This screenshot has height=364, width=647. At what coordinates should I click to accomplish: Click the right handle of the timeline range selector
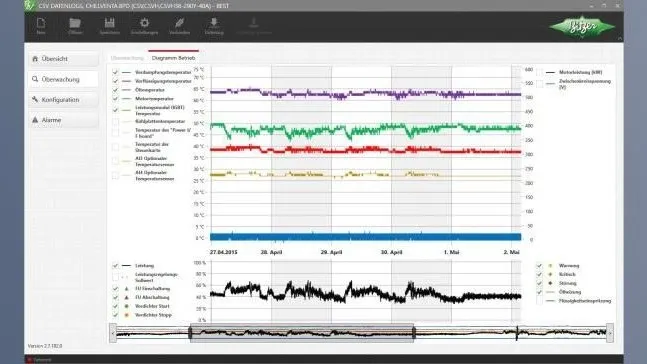tap(414, 333)
